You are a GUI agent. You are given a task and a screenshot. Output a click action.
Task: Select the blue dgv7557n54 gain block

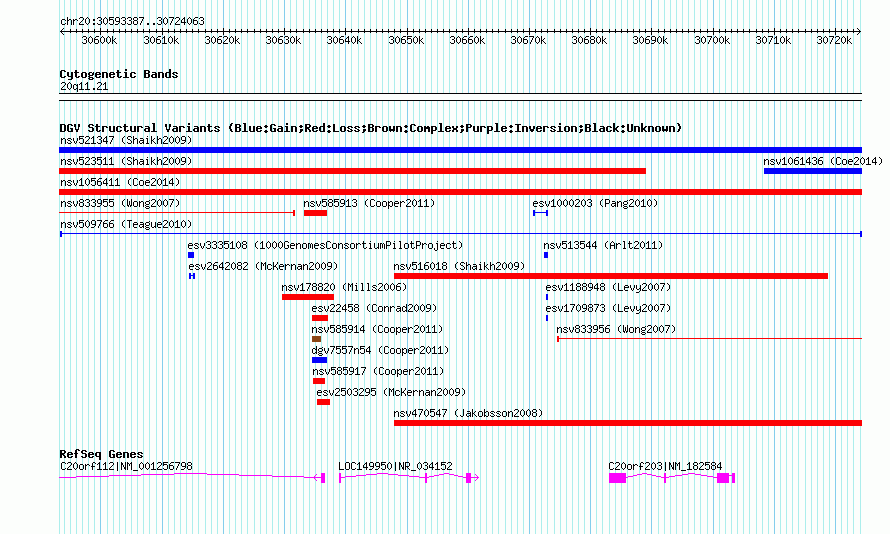tap(320, 360)
